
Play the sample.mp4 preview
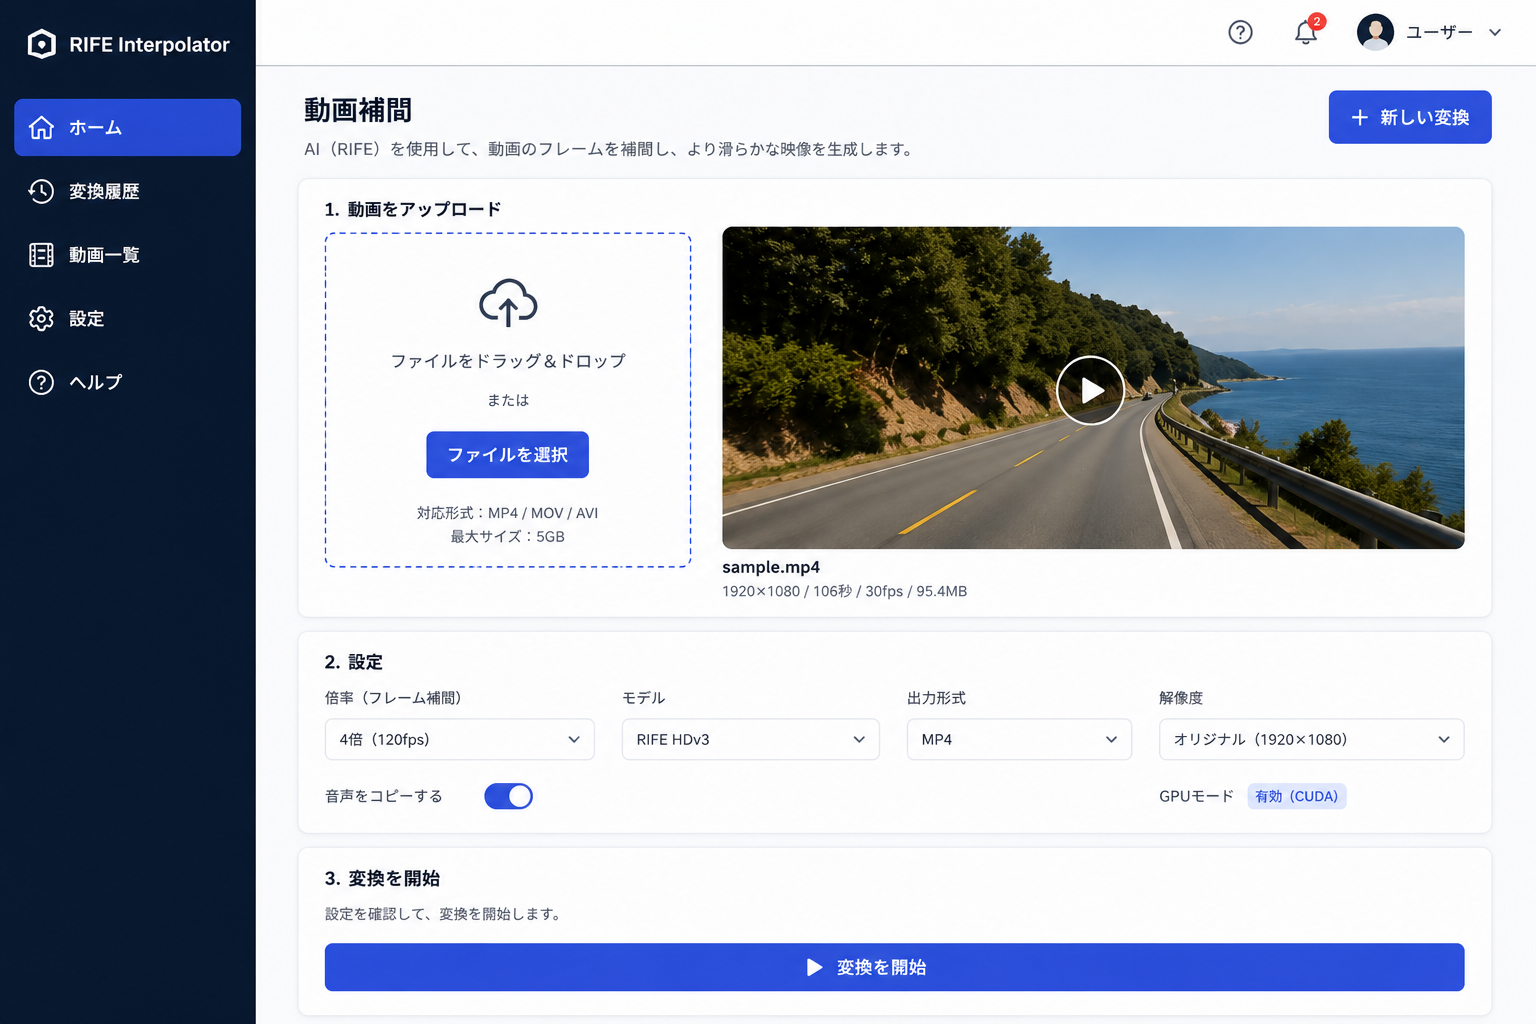[1090, 390]
